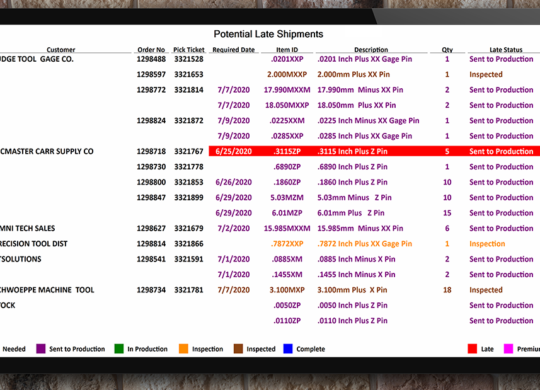Click the purple Sent to Production legend swatch
Image resolution: width=540 pixels, height=390 pixels.
tap(41, 349)
